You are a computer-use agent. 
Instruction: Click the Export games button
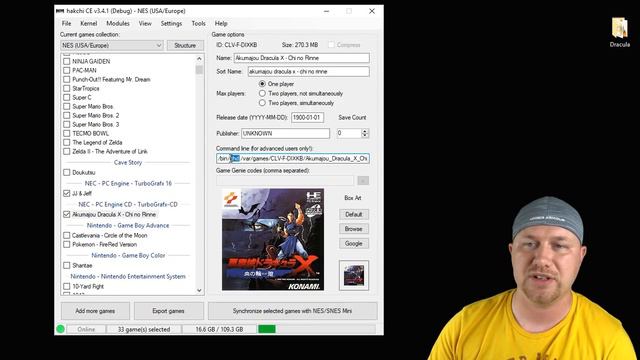coord(168,311)
